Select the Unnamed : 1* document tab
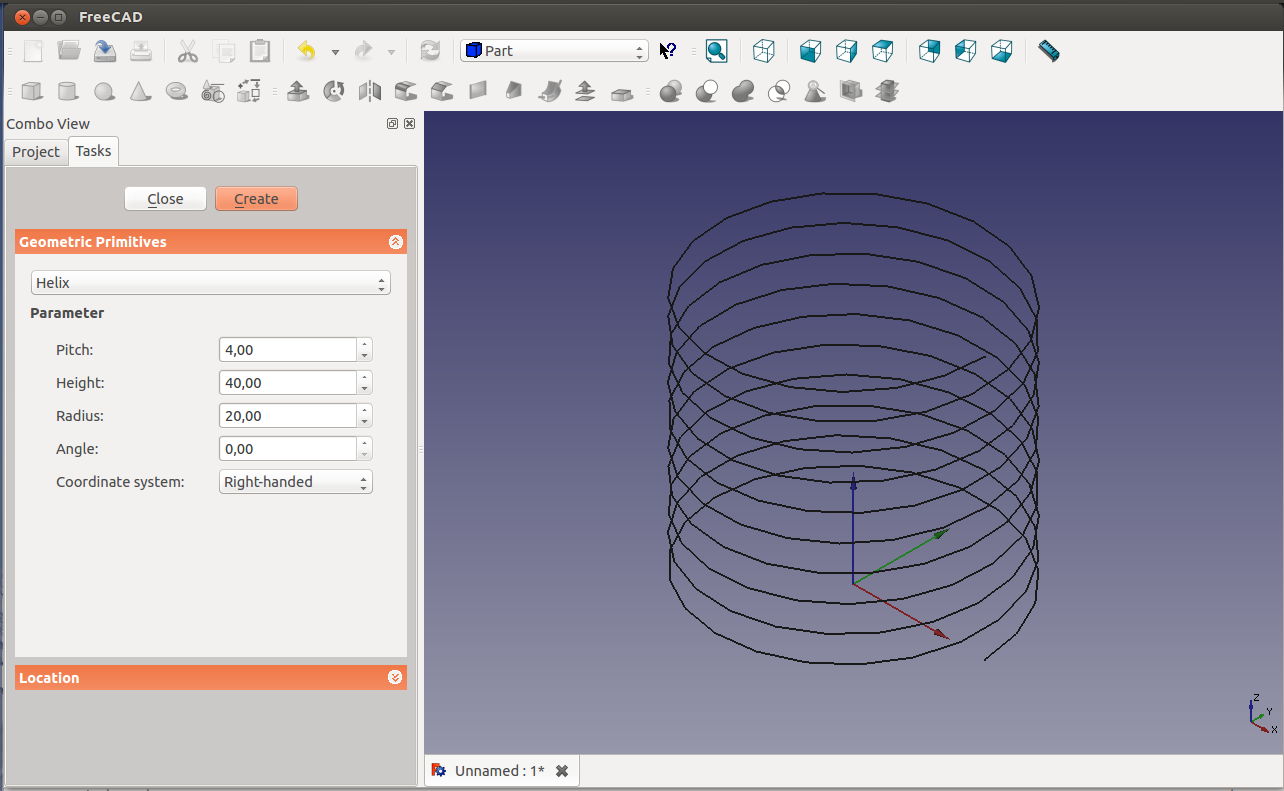 coord(499,771)
